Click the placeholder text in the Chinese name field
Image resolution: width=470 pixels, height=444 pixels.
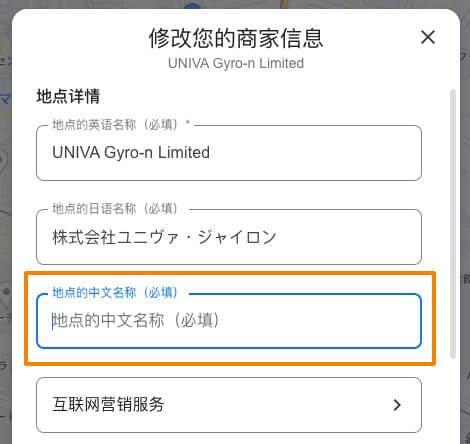(x=136, y=321)
